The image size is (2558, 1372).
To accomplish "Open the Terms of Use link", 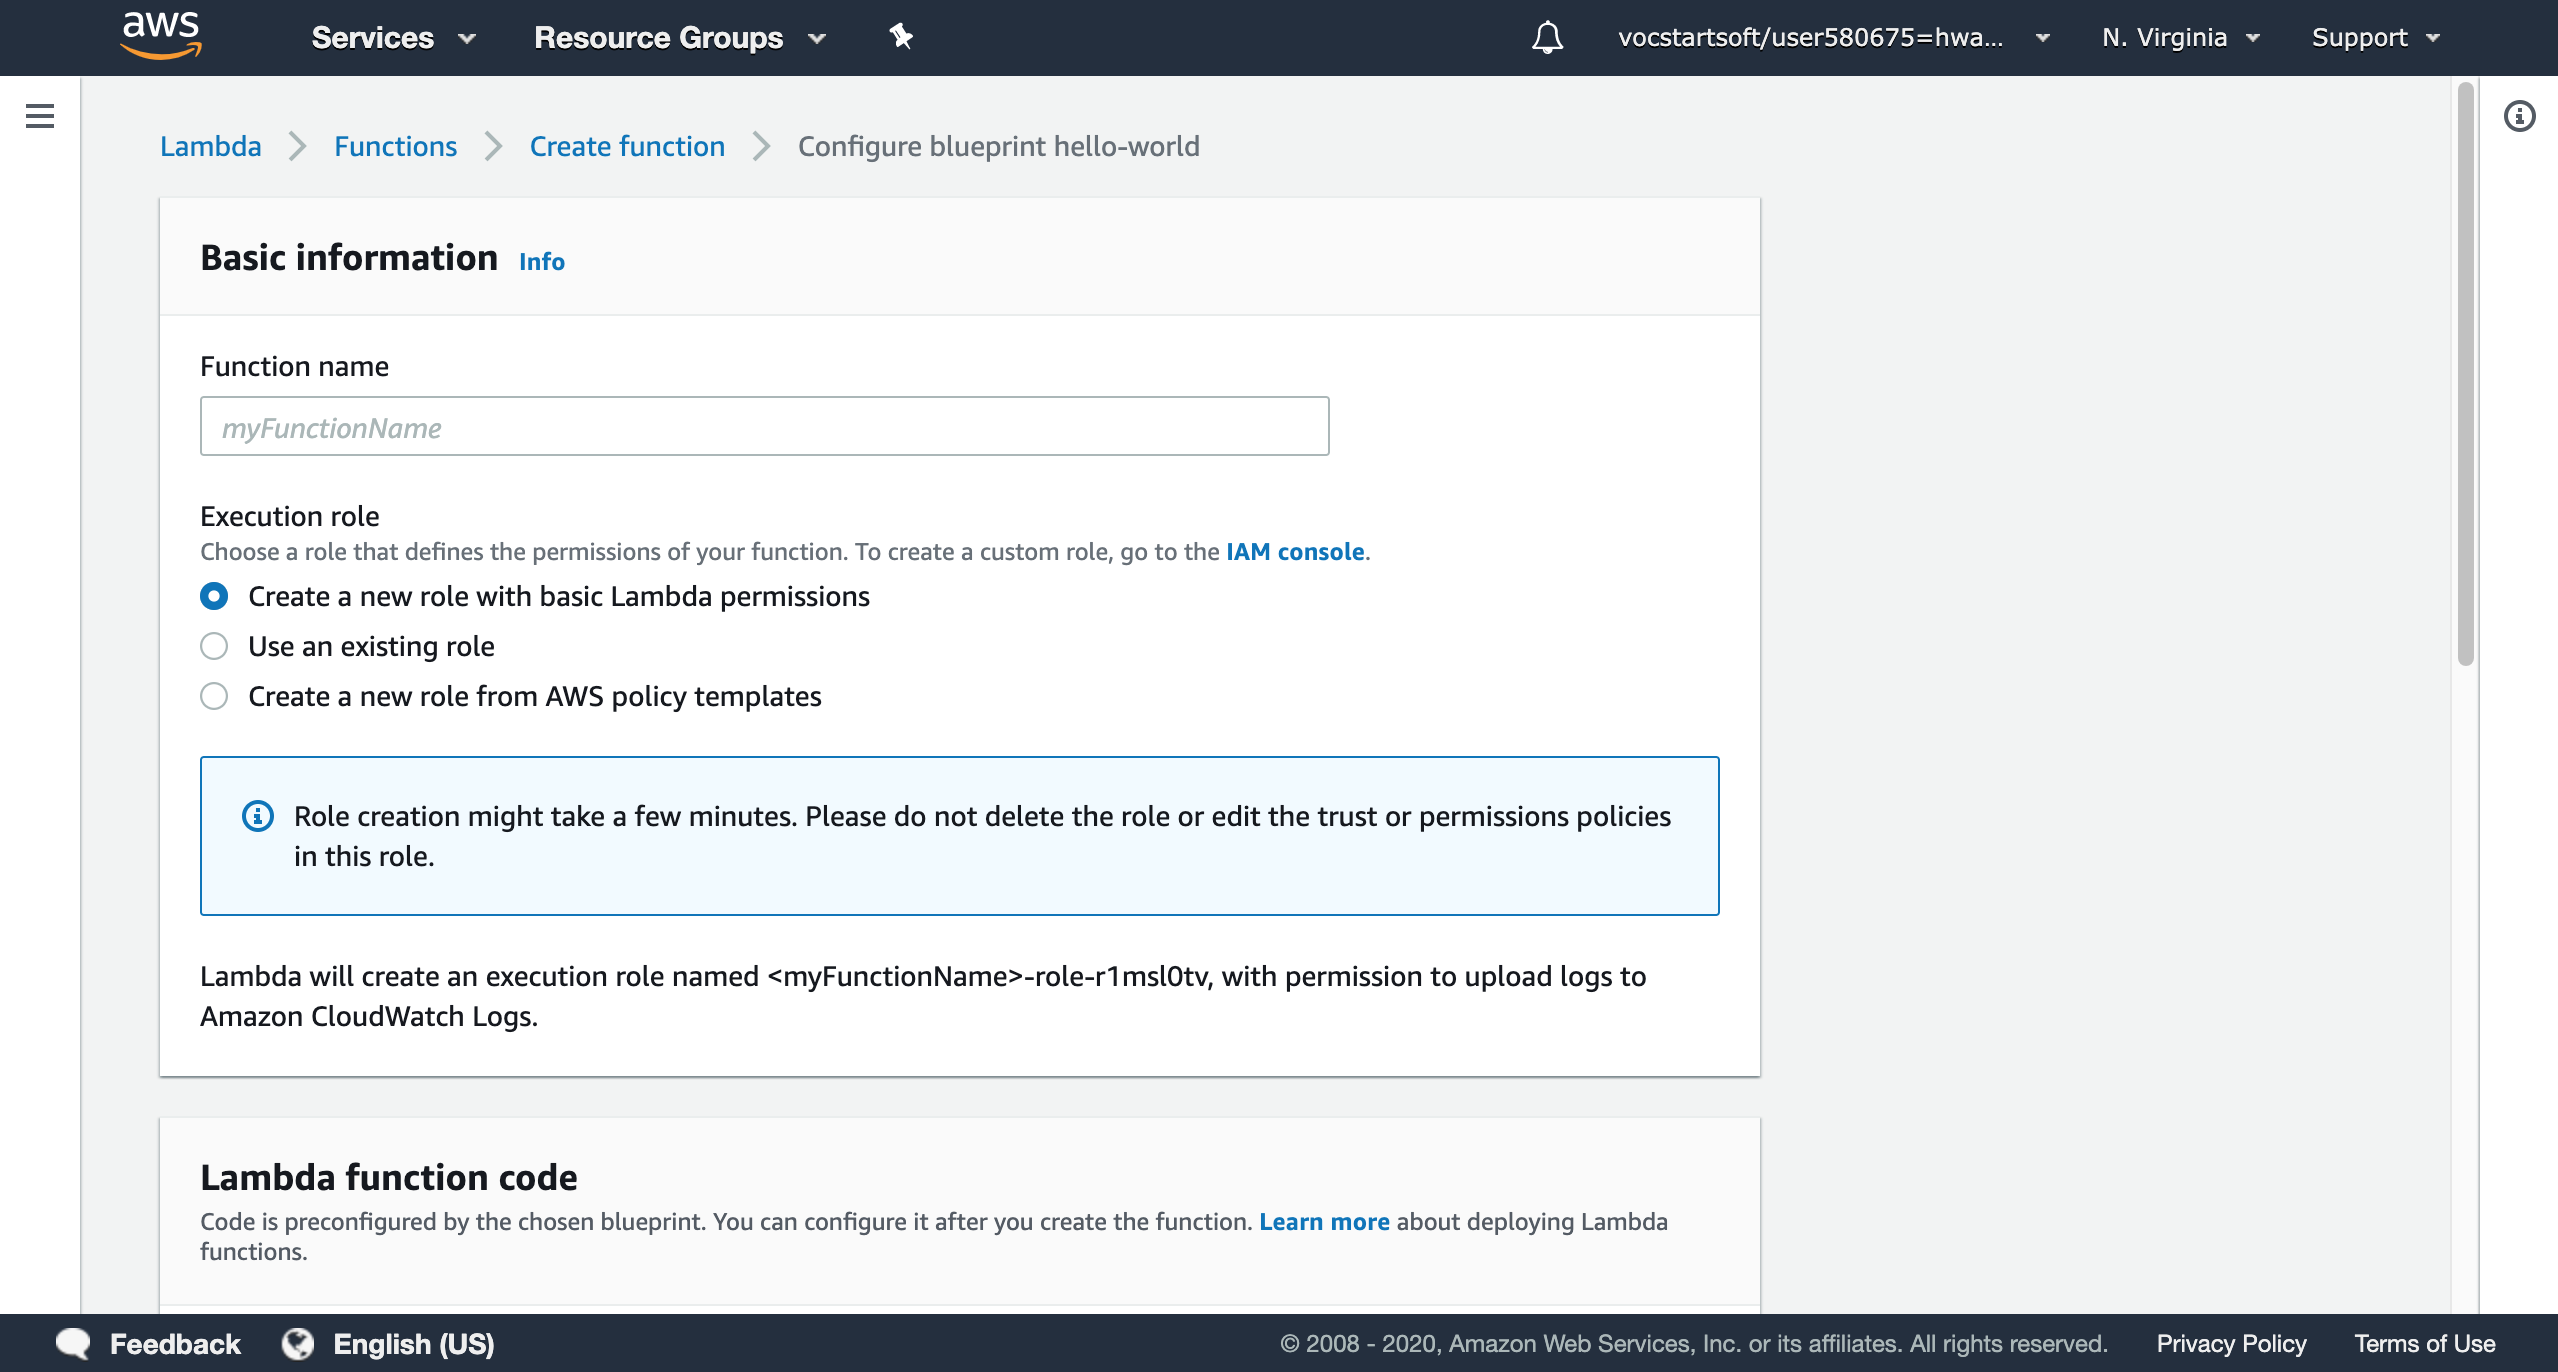I will [2424, 1343].
